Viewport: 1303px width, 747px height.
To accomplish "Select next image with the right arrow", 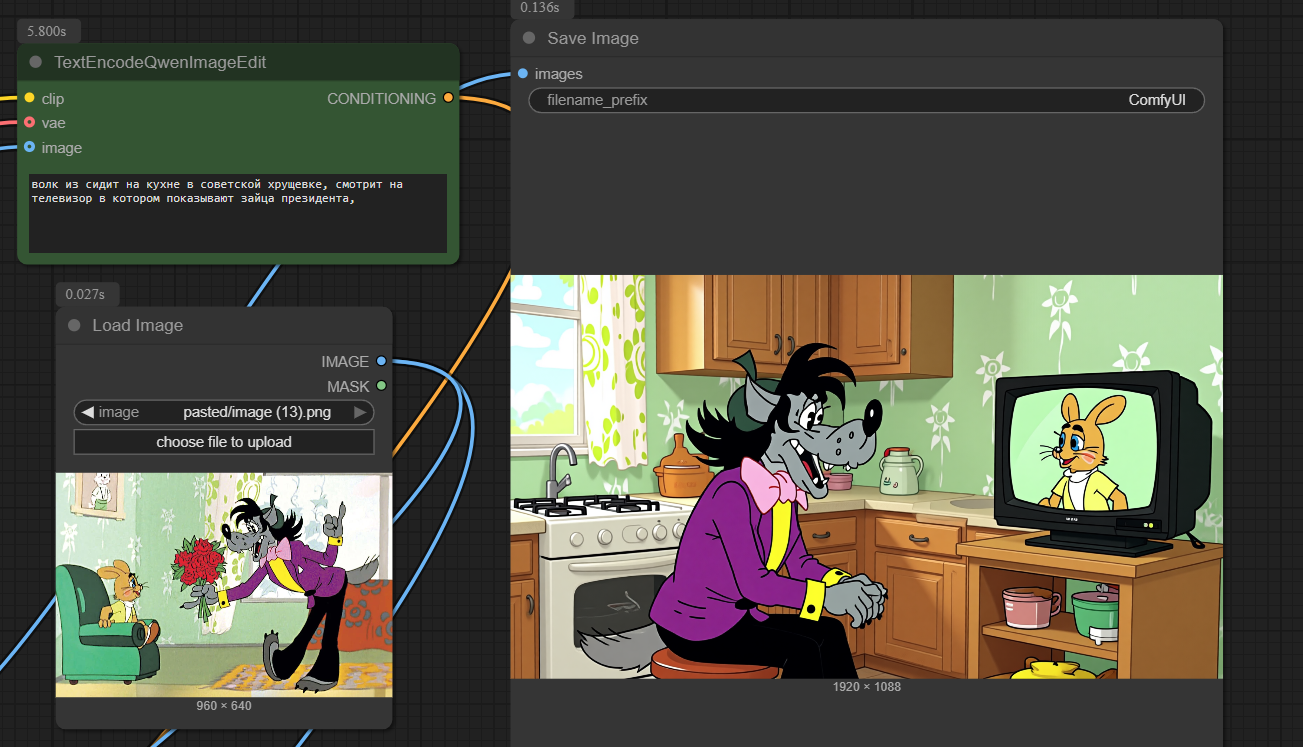I will point(360,412).
